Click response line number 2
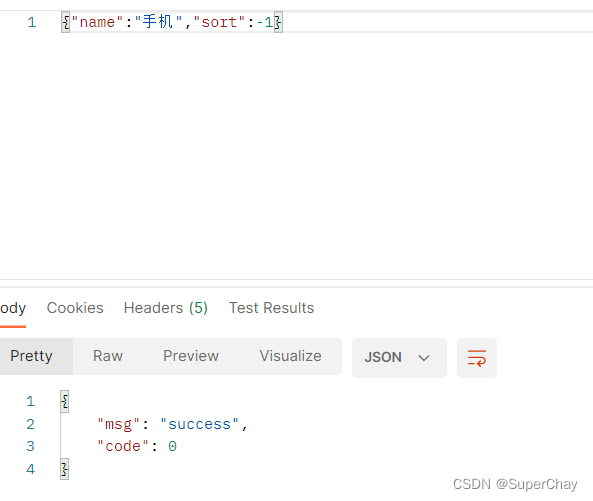 pos(31,424)
